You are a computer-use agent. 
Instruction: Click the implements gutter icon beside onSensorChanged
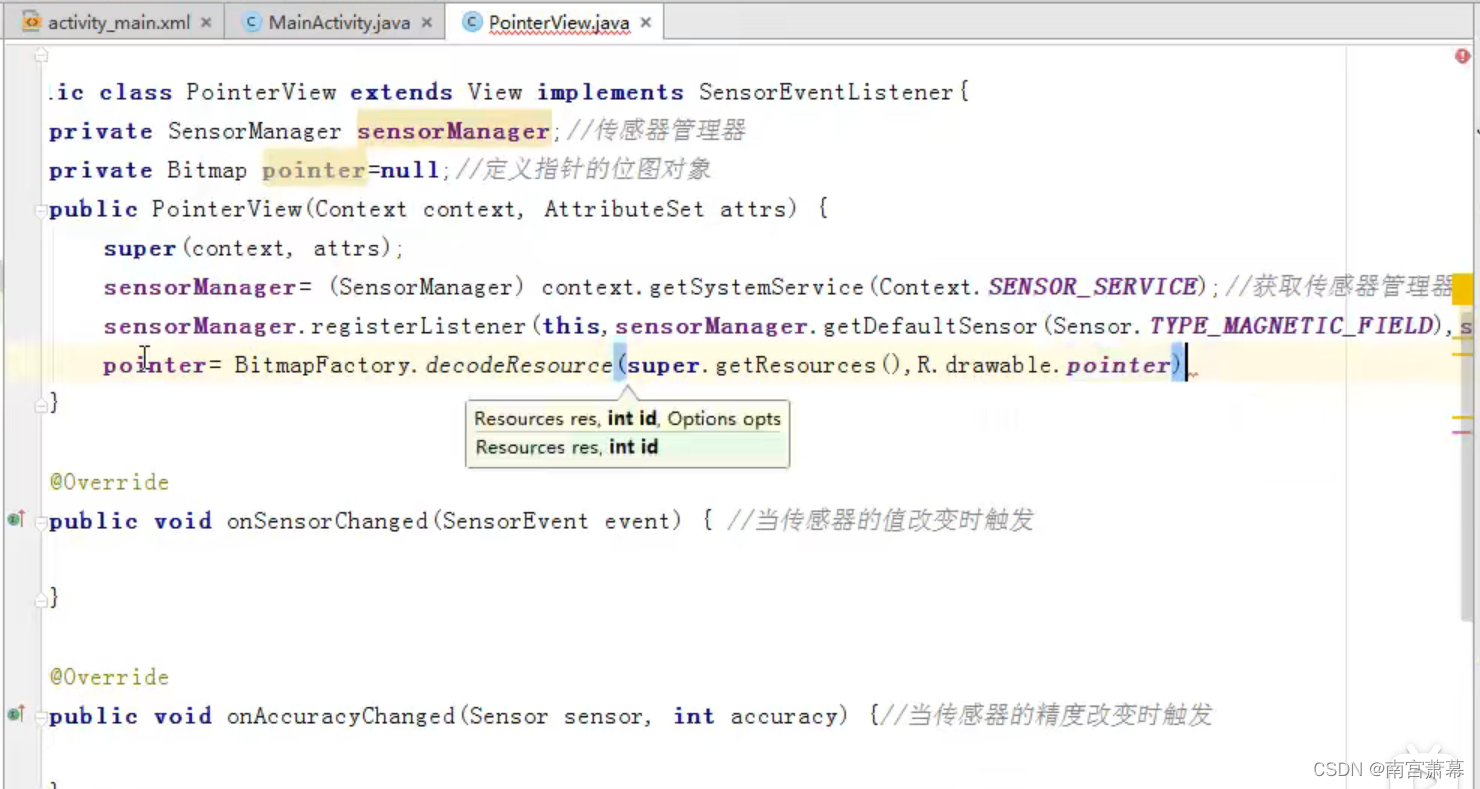tap(16, 519)
